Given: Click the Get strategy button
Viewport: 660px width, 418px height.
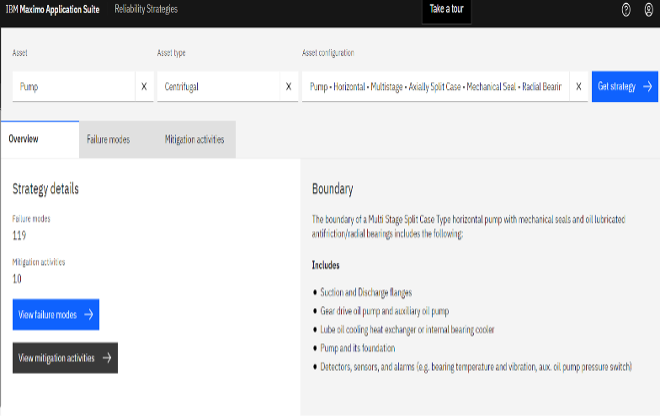Looking at the screenshot, I should point(625,86).
